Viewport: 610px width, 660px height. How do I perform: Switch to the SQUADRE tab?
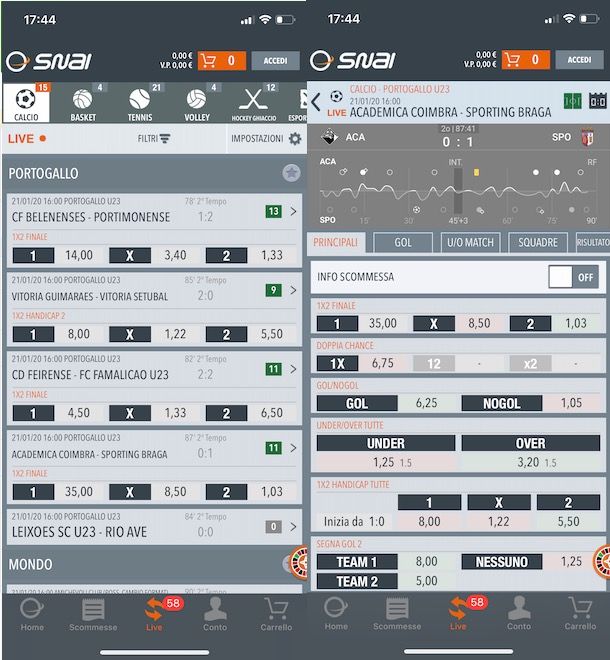coord(538,242)
